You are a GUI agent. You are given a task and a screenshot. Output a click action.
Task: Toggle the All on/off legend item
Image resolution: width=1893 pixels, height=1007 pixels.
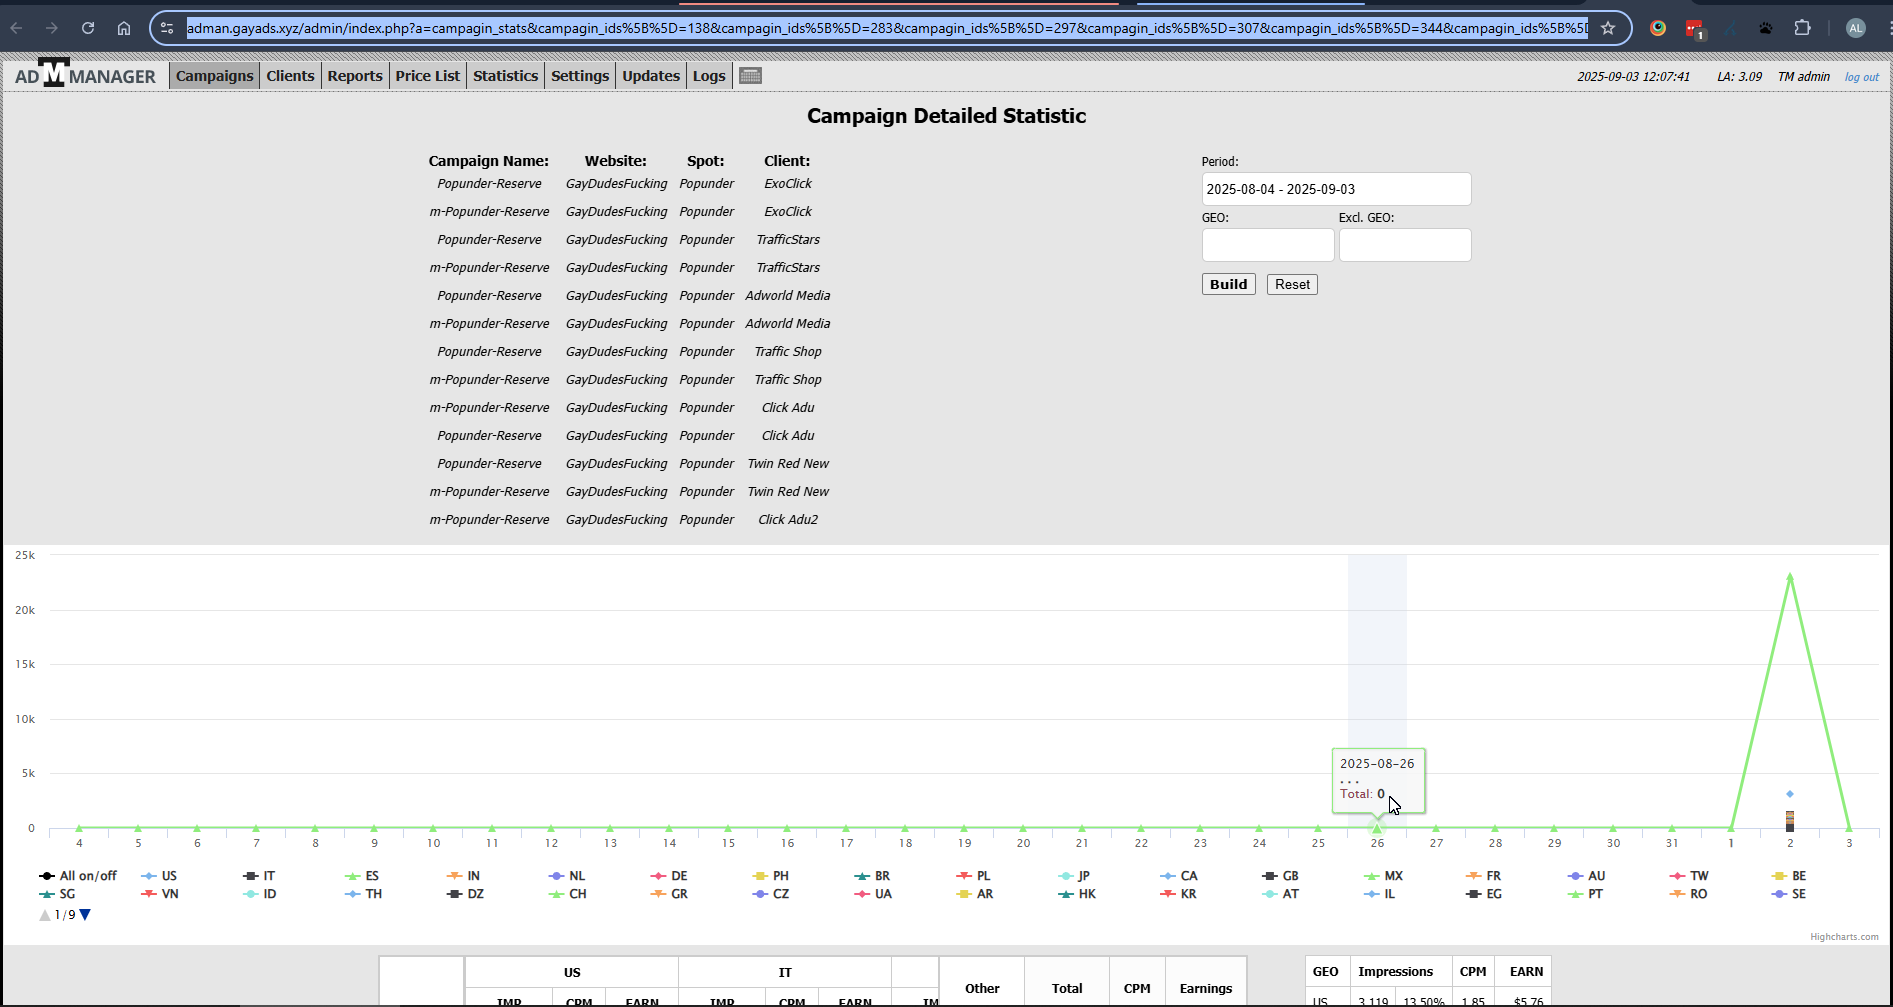tap(79, 876)
